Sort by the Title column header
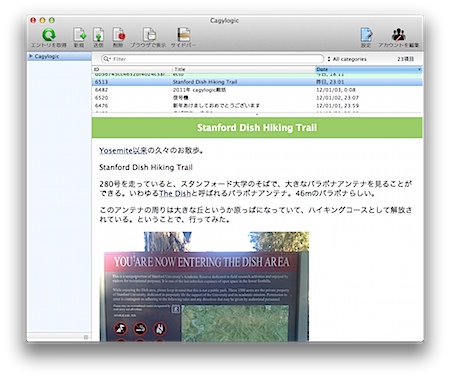The image size is (450, 378). pos(243,69)
